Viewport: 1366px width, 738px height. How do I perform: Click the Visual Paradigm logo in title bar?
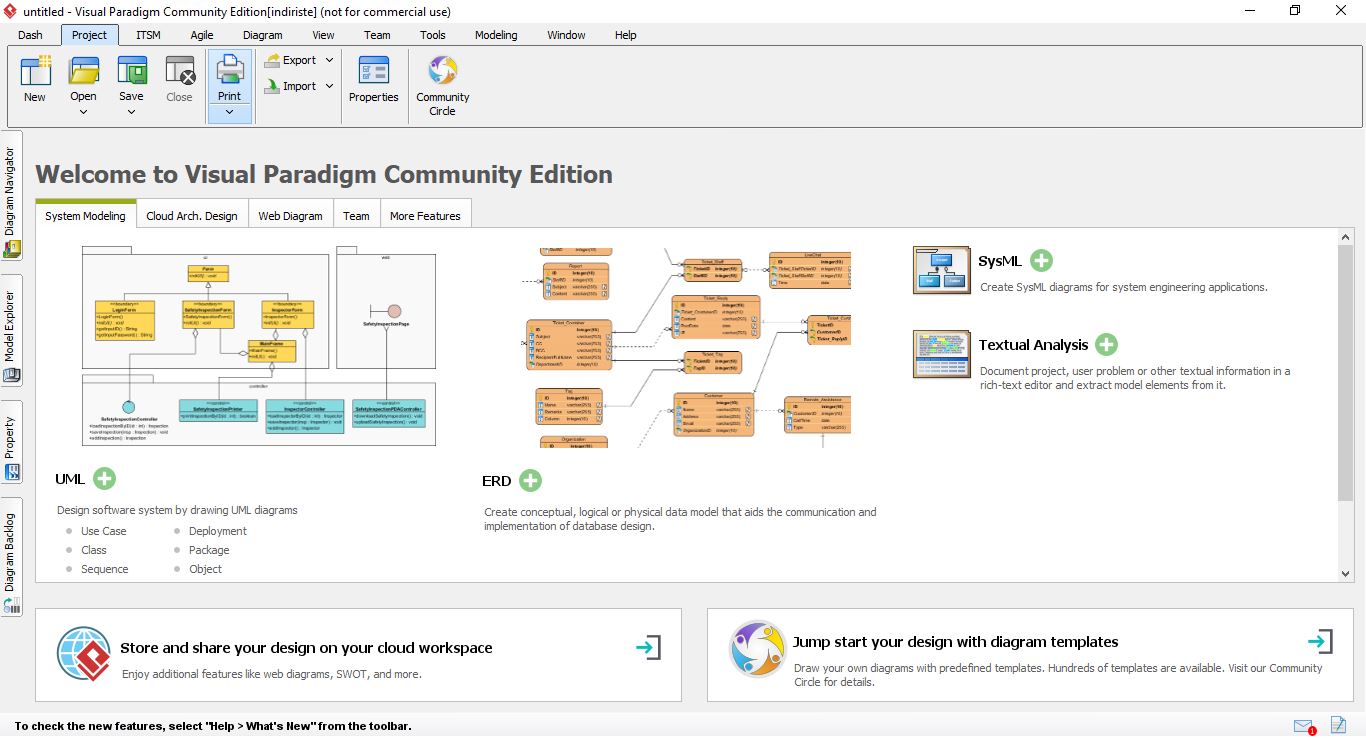10,11
